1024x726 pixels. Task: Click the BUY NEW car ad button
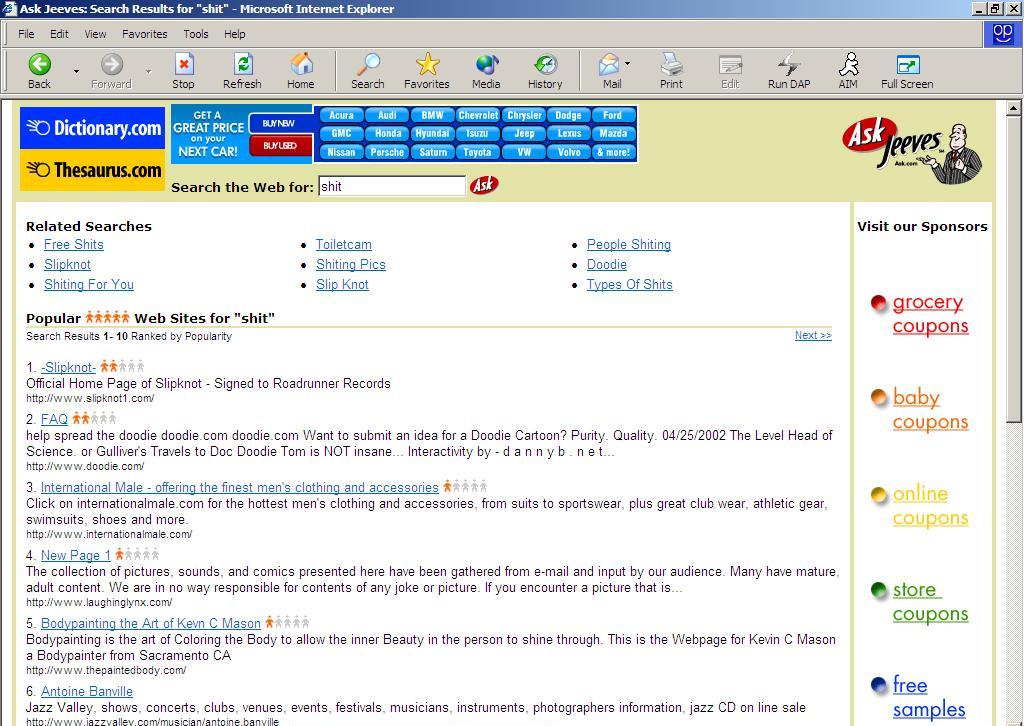(280, 123)
